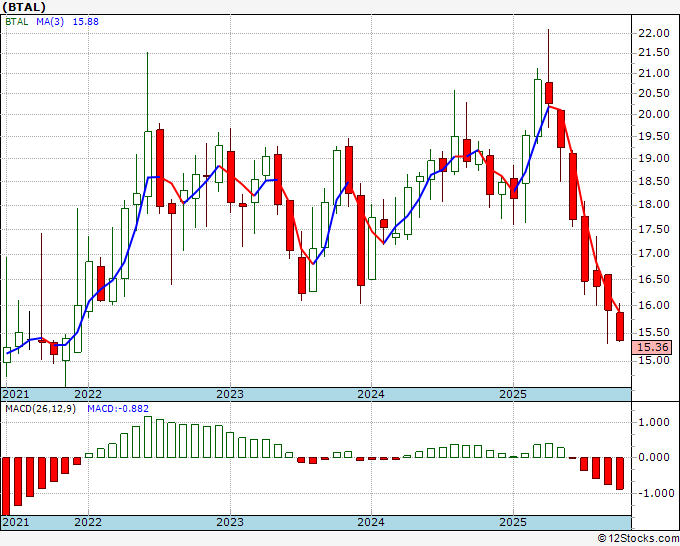Click the (BTAL) chart title

[x=24, y=7]
